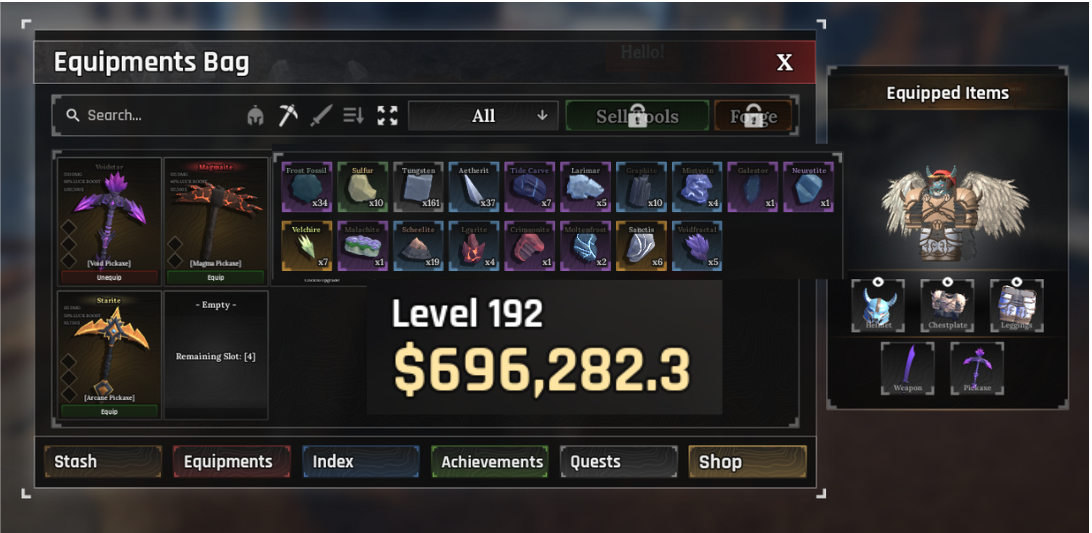Toggle visibility eye on Leggings slot
This screenshot has height=533, width=1092.
point(1017,282)
